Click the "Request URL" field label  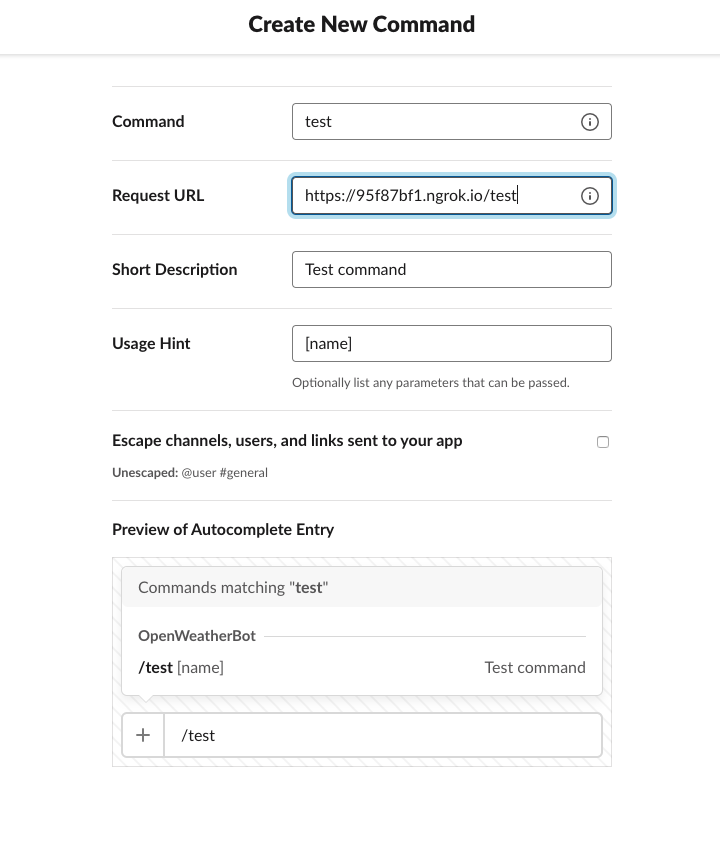tap(158, 196)
